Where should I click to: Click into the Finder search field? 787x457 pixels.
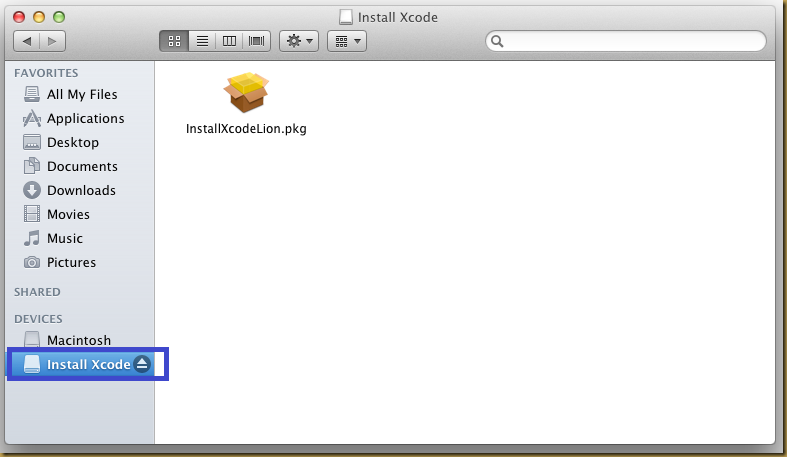point(626,41)
